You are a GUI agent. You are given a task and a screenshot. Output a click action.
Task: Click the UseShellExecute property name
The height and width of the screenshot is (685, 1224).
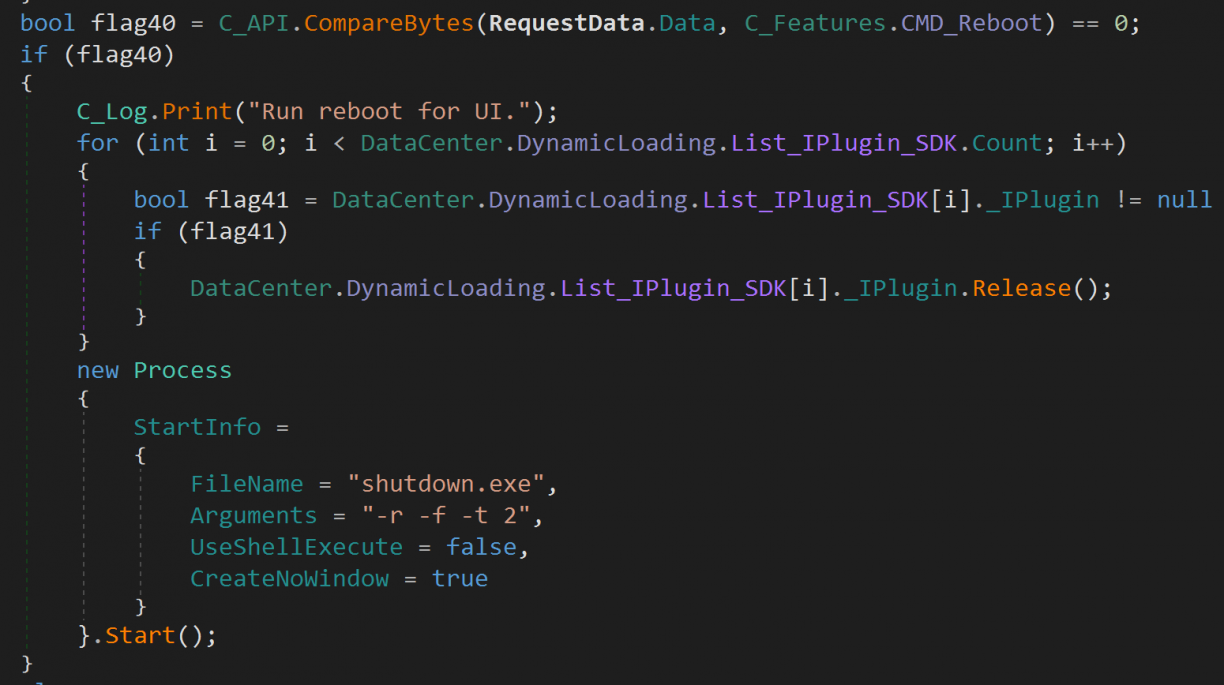(297, 548)
